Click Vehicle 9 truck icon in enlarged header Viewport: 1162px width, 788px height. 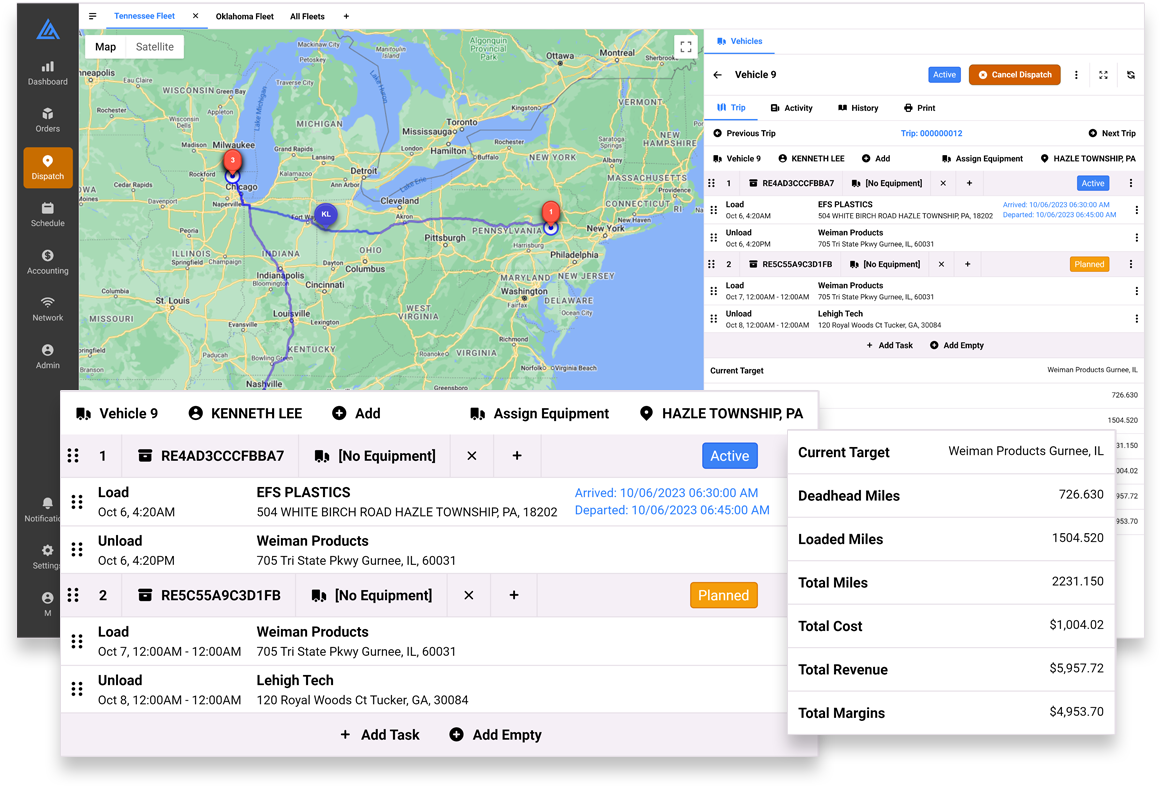point(83,414)
